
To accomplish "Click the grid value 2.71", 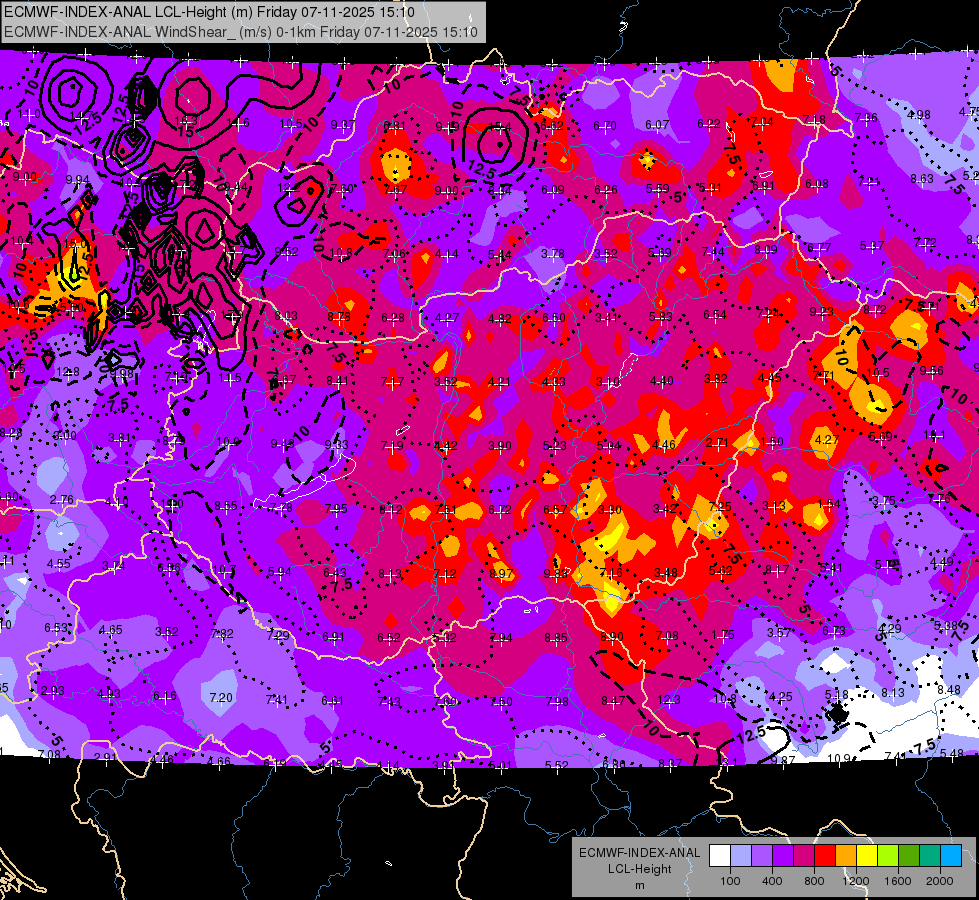I will click(x=717, y=443).
